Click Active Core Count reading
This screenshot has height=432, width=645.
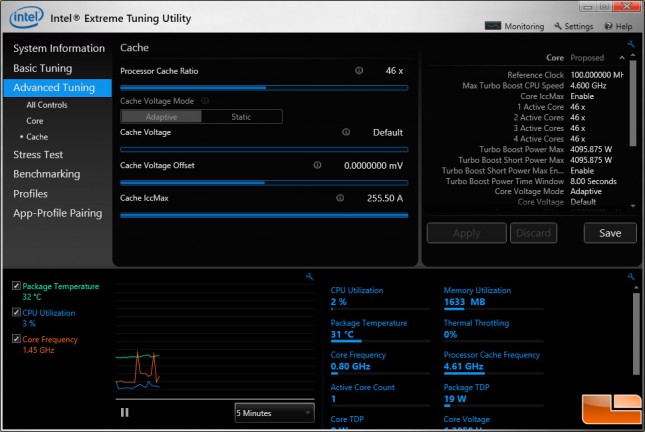(333, 399)
